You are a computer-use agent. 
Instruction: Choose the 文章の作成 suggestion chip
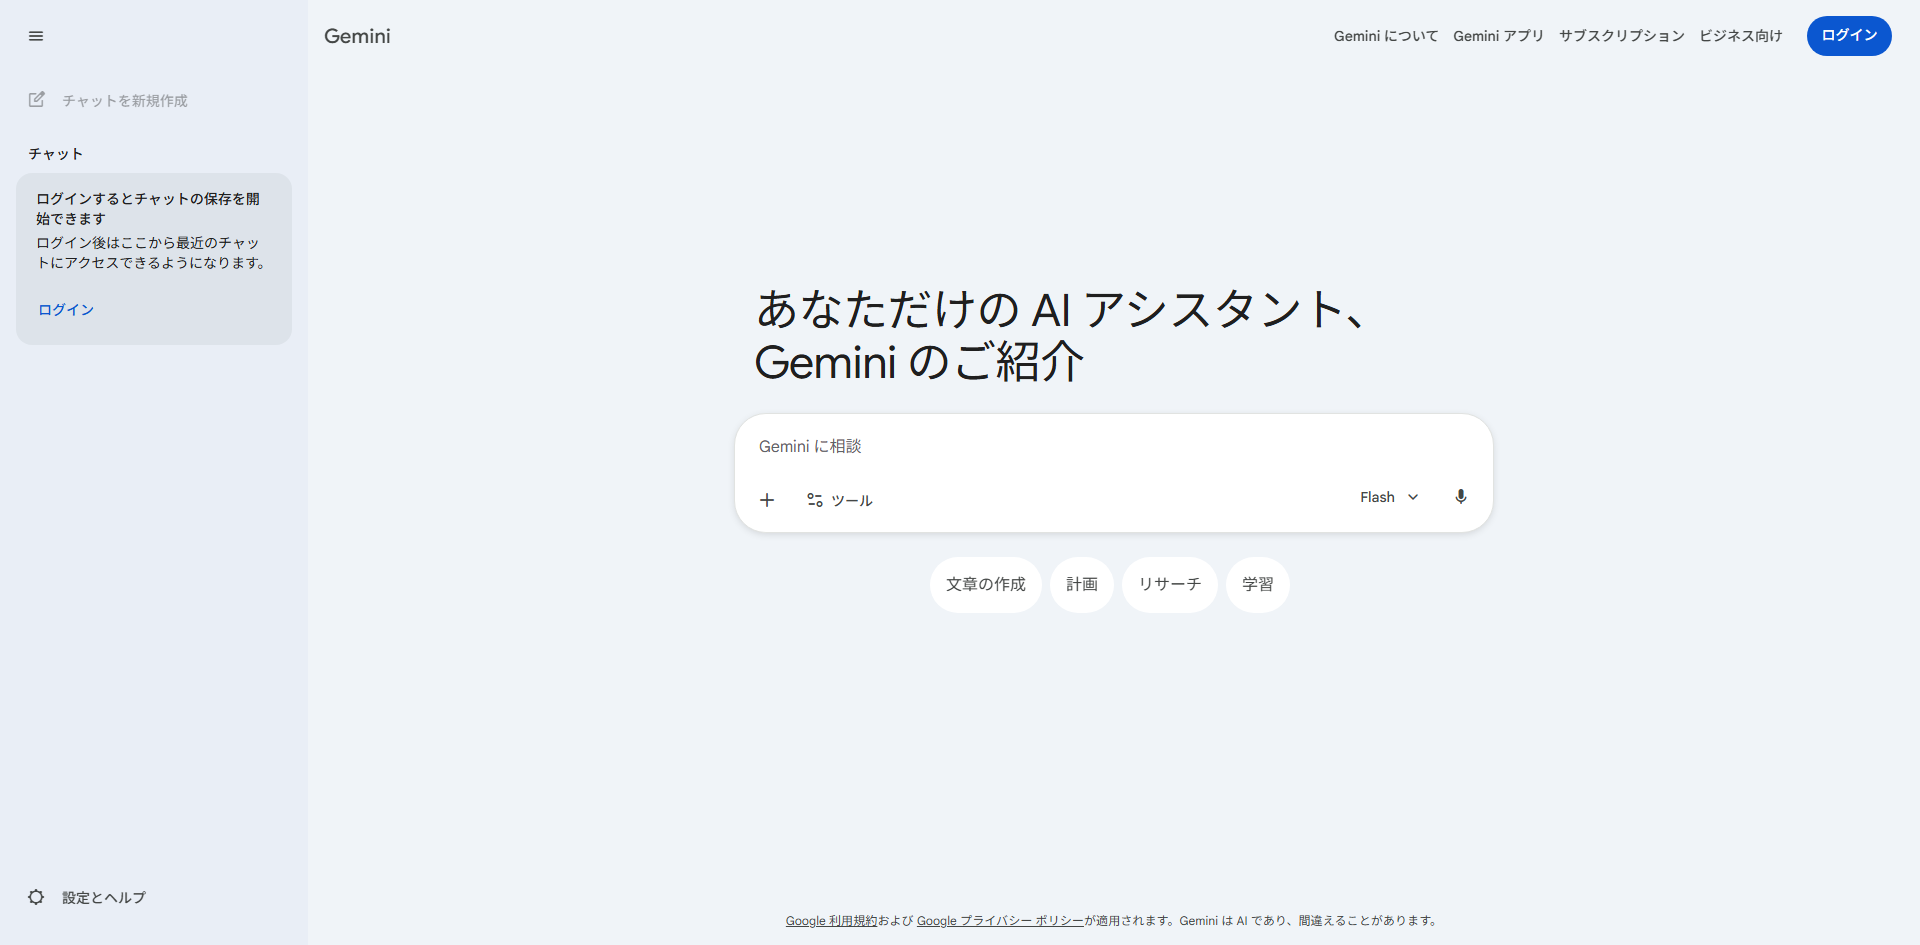986,585
